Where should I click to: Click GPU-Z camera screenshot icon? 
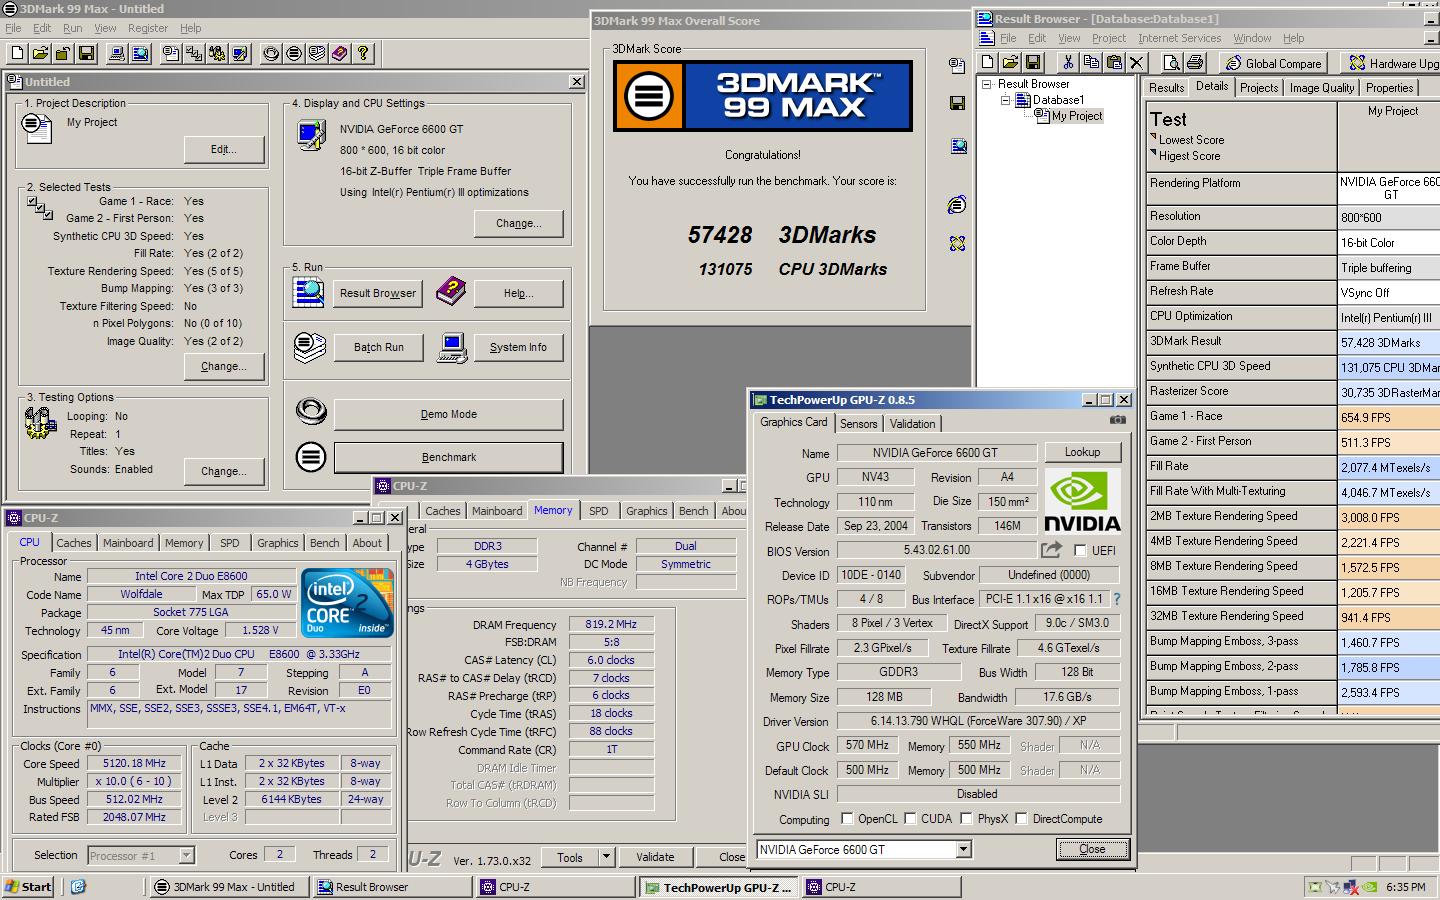pos(1118,420)
